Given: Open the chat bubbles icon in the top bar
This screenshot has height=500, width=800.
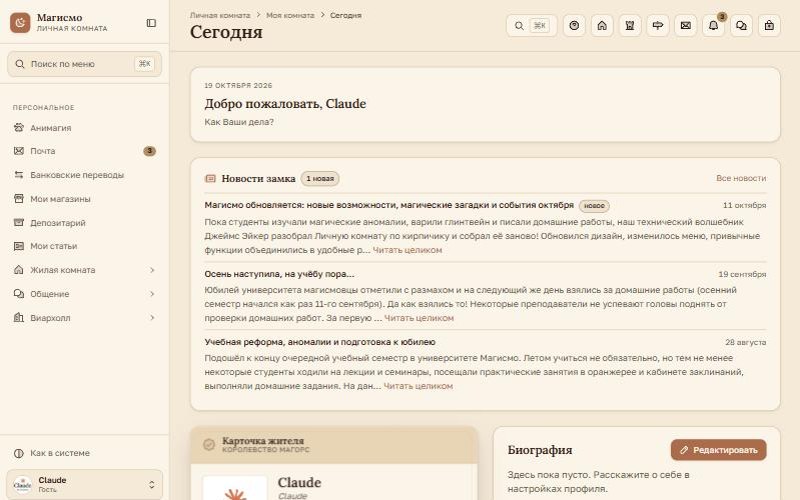Looking at the screenshot, I should pyautogui.click(x=741, y=26).
